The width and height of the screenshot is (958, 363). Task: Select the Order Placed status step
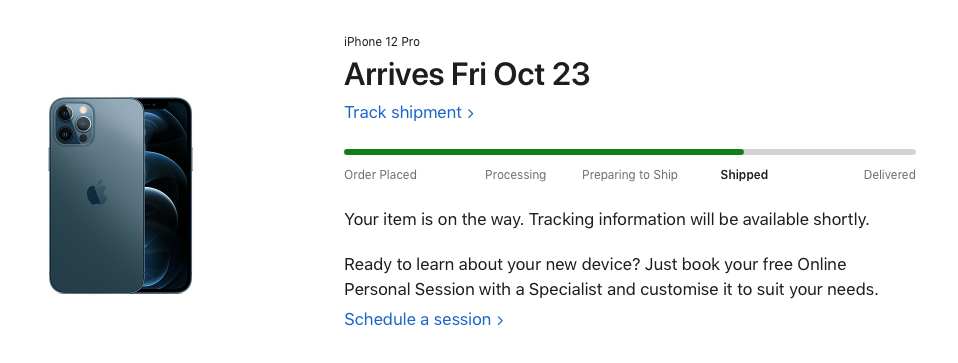[x=380, y=175]
